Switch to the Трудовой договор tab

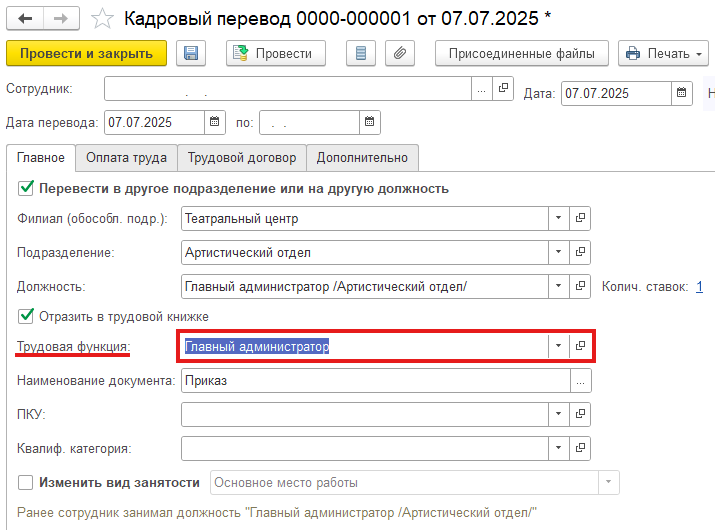[242, 158]
